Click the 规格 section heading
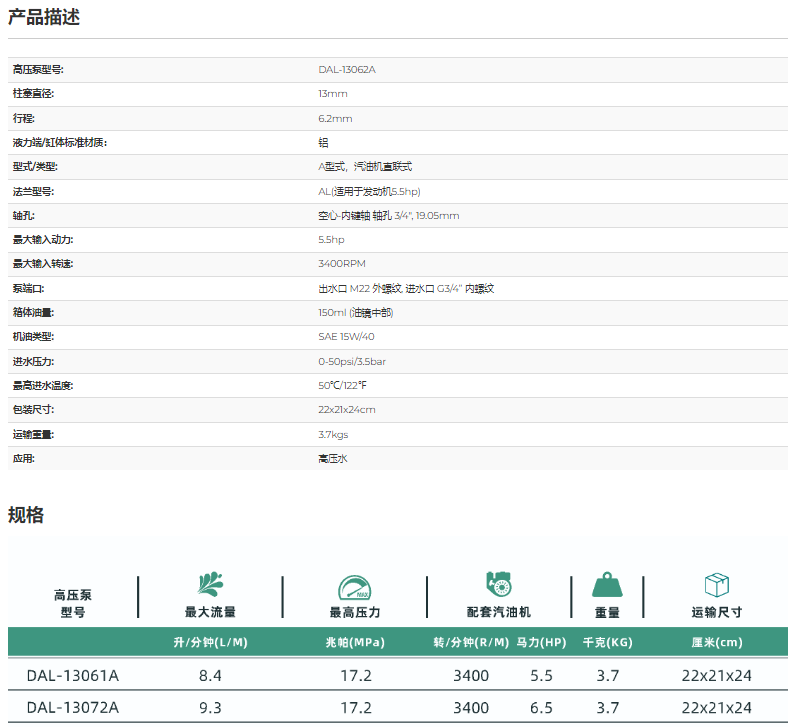 [26, 515]
